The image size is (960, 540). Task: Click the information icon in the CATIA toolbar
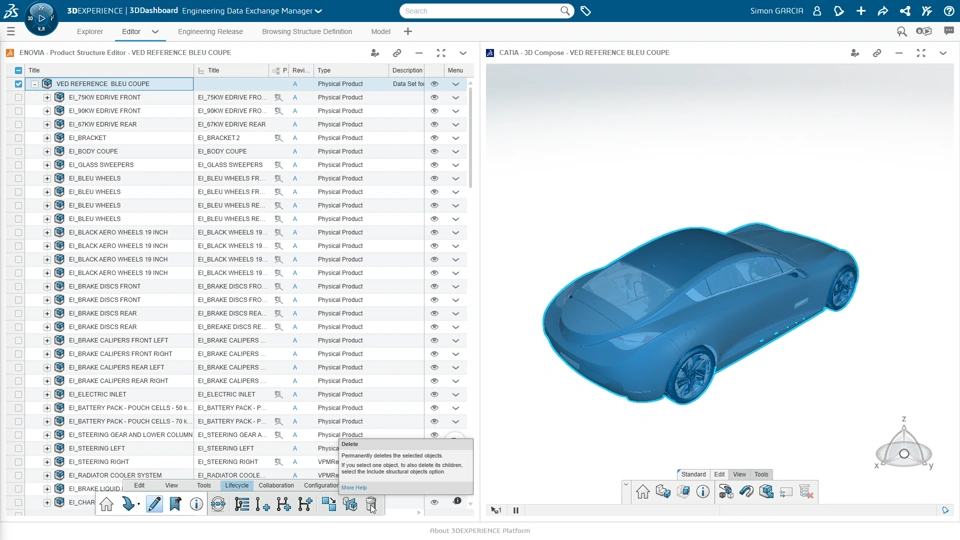tap(703, 492)
